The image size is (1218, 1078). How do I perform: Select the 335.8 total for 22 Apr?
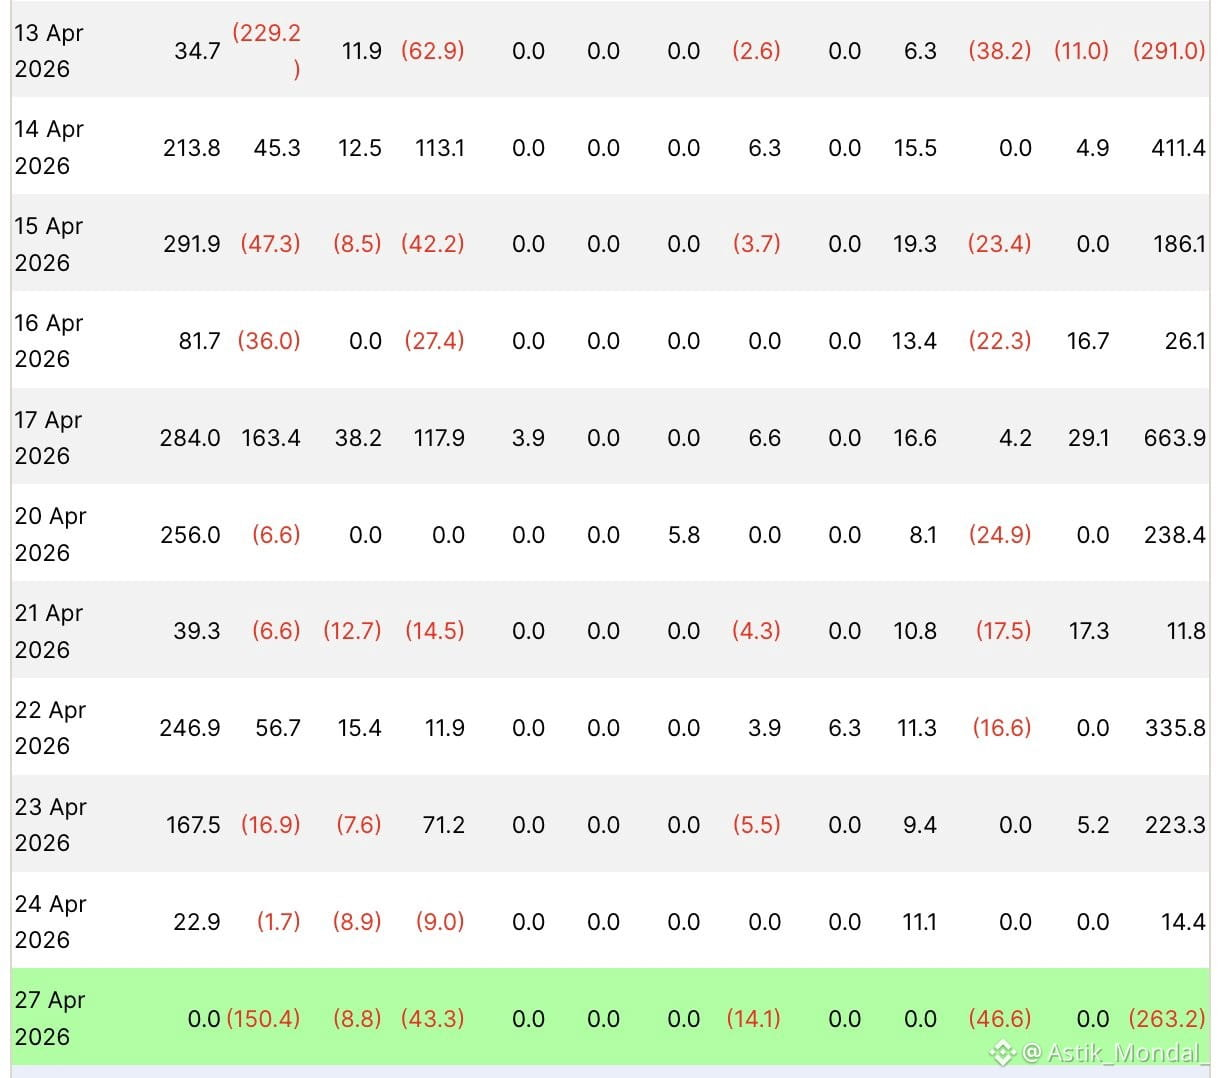(1175, 728)
